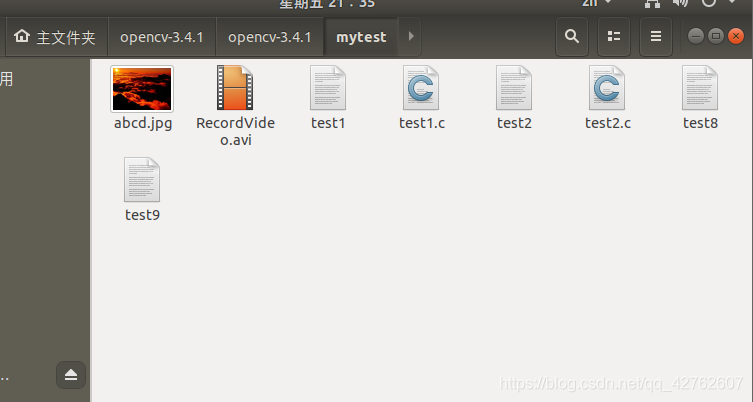Click the test9 file name label
753x402 pixels.
(x=142, y=215)
